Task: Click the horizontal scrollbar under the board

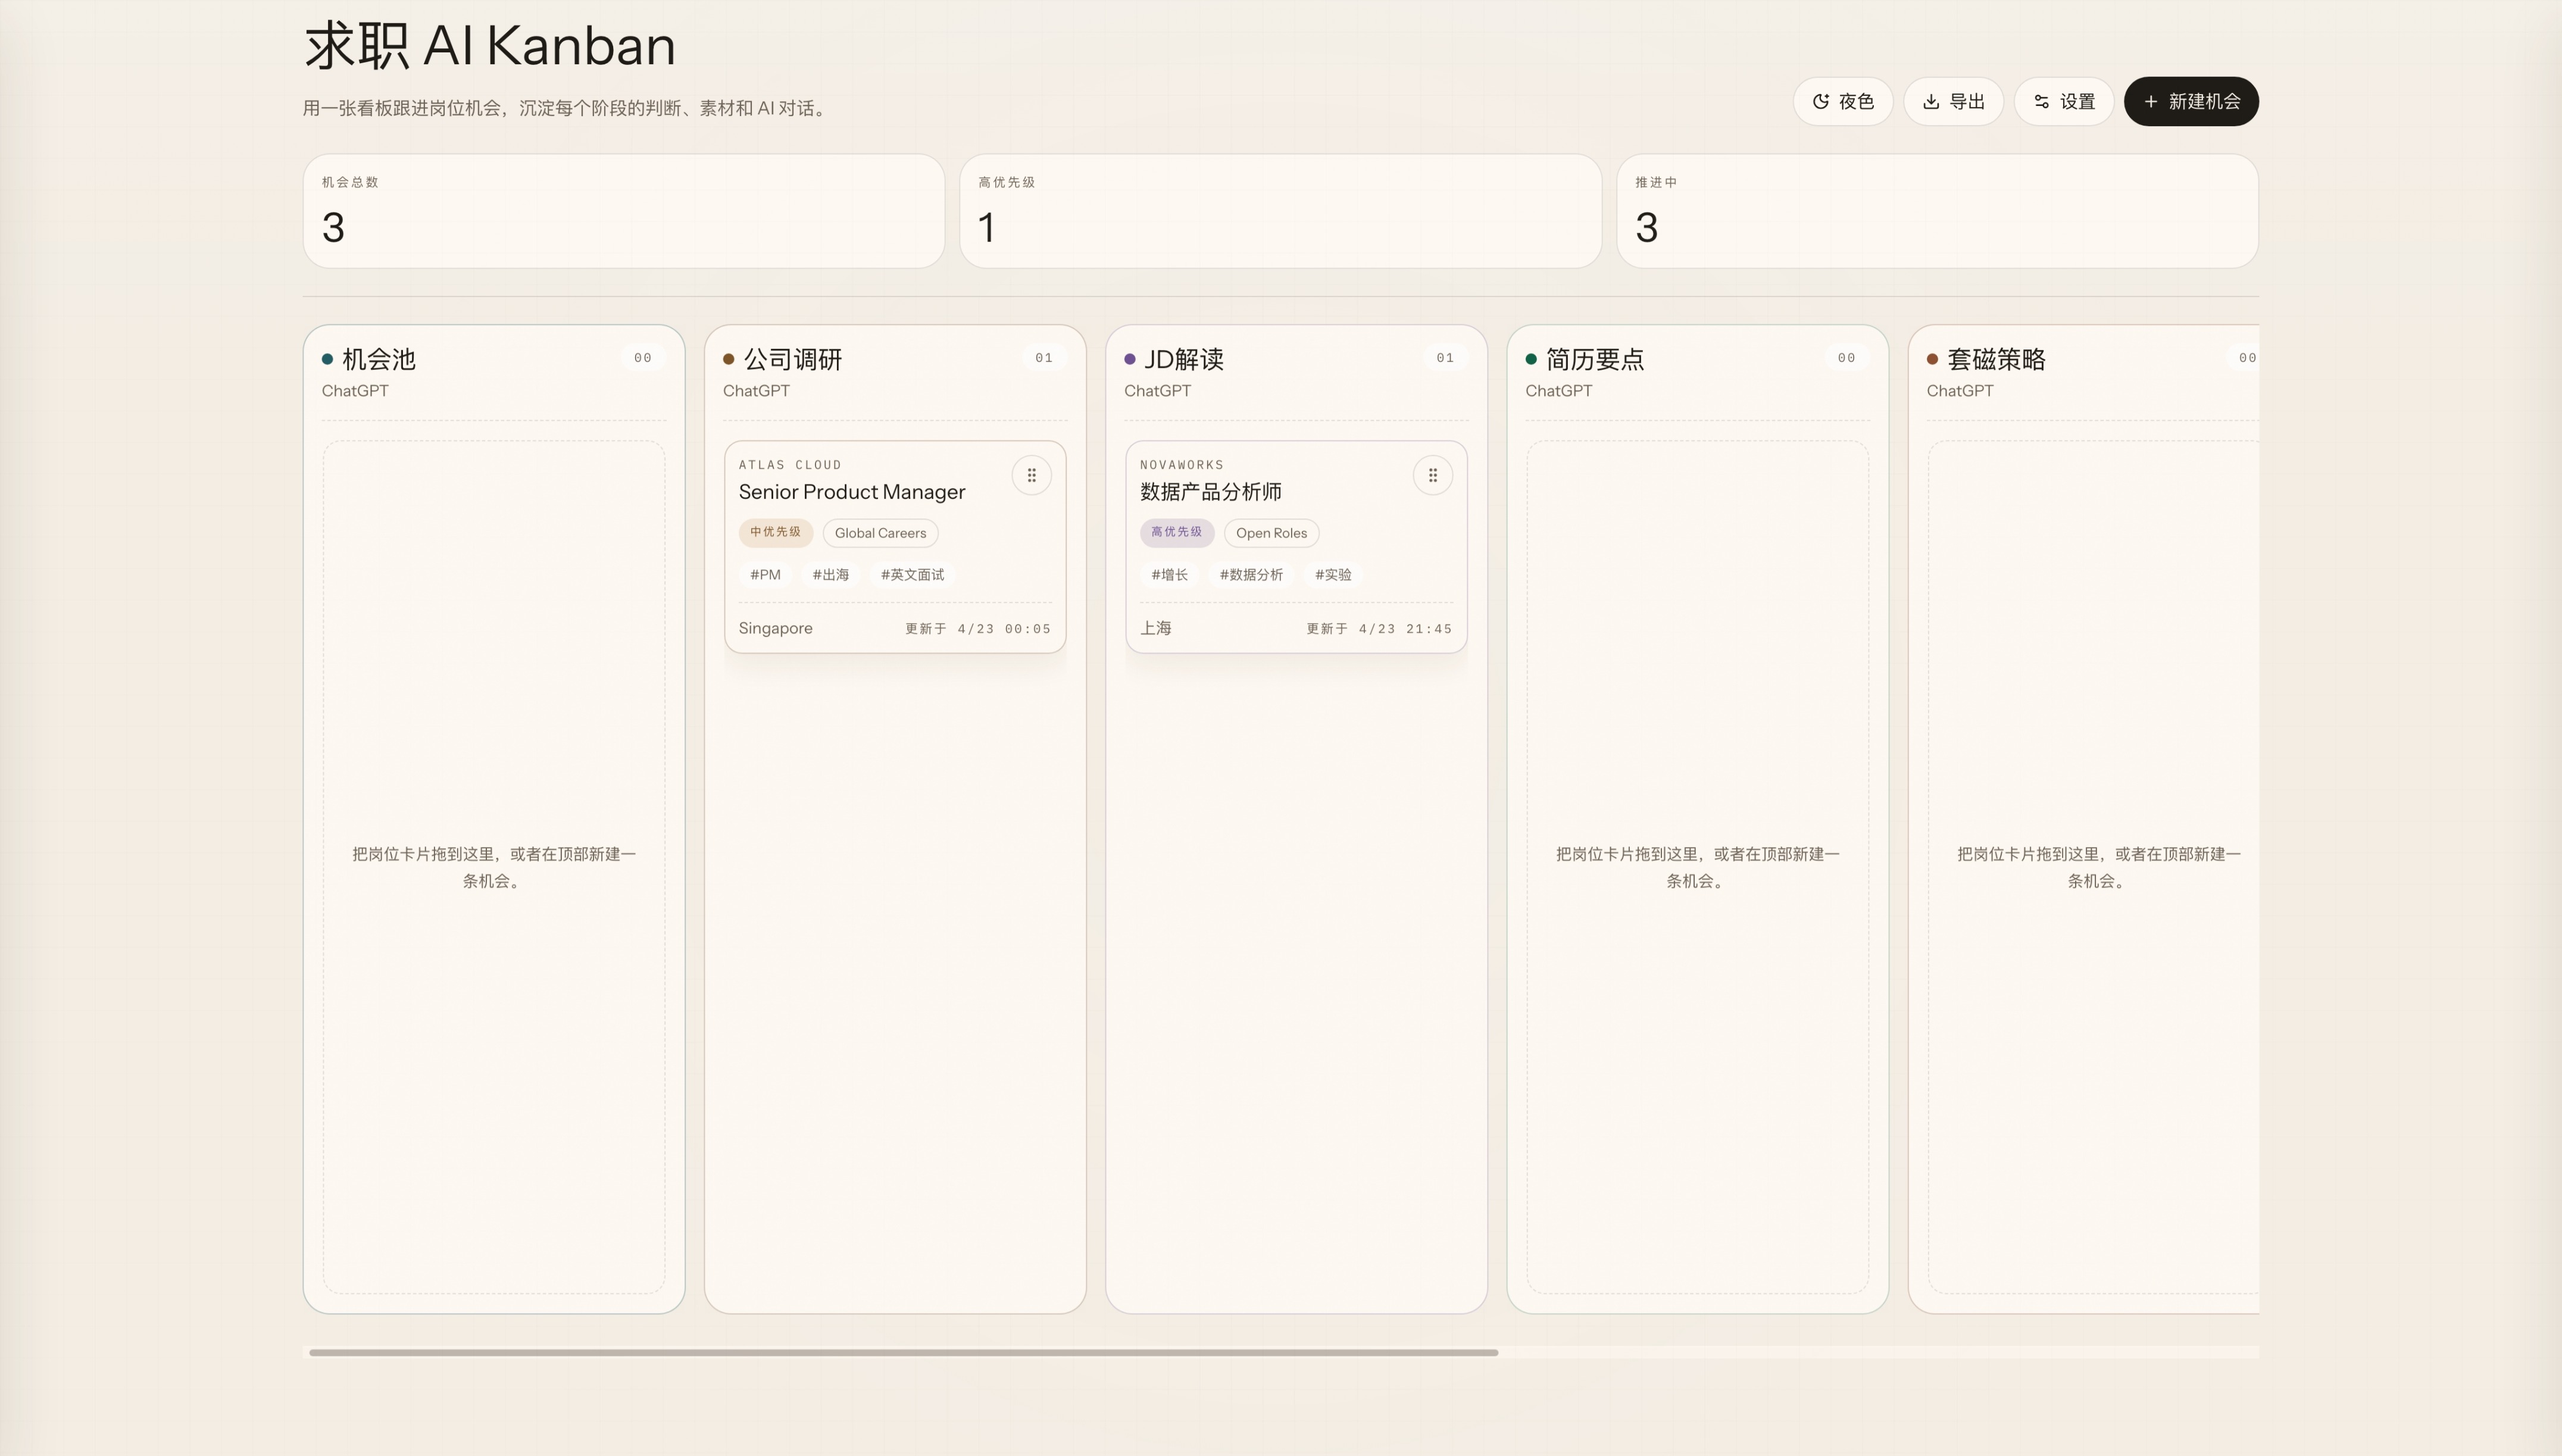Action: (903, 1352)
